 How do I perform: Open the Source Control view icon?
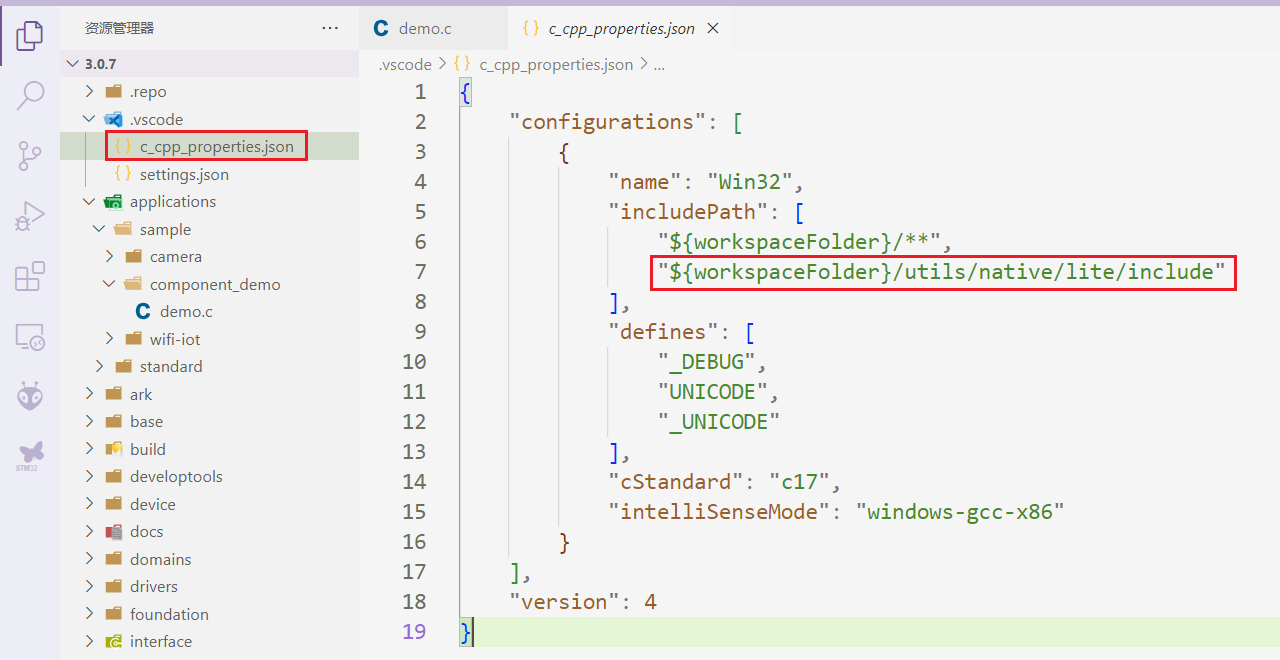click(x=30, y=156)
